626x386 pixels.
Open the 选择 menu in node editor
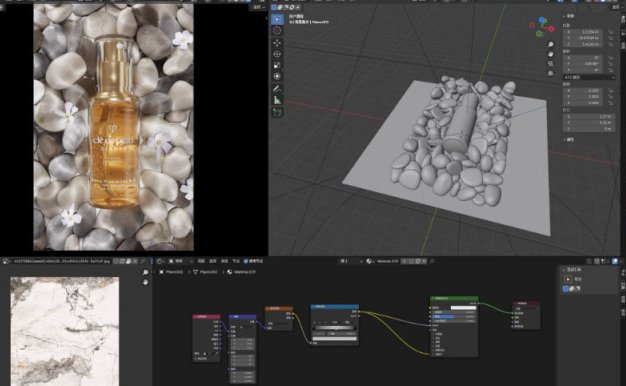213,261
